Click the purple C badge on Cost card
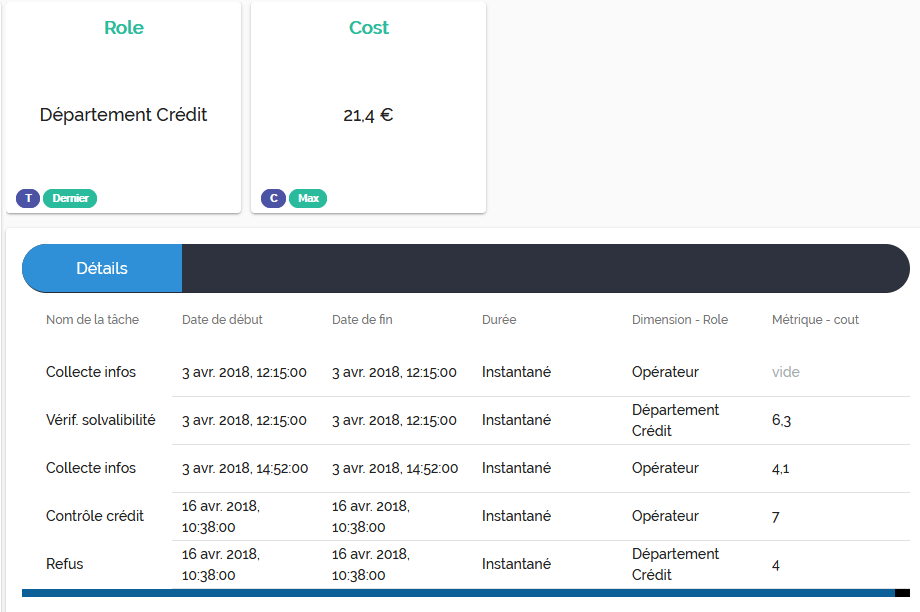 click(x=273, y=198)
